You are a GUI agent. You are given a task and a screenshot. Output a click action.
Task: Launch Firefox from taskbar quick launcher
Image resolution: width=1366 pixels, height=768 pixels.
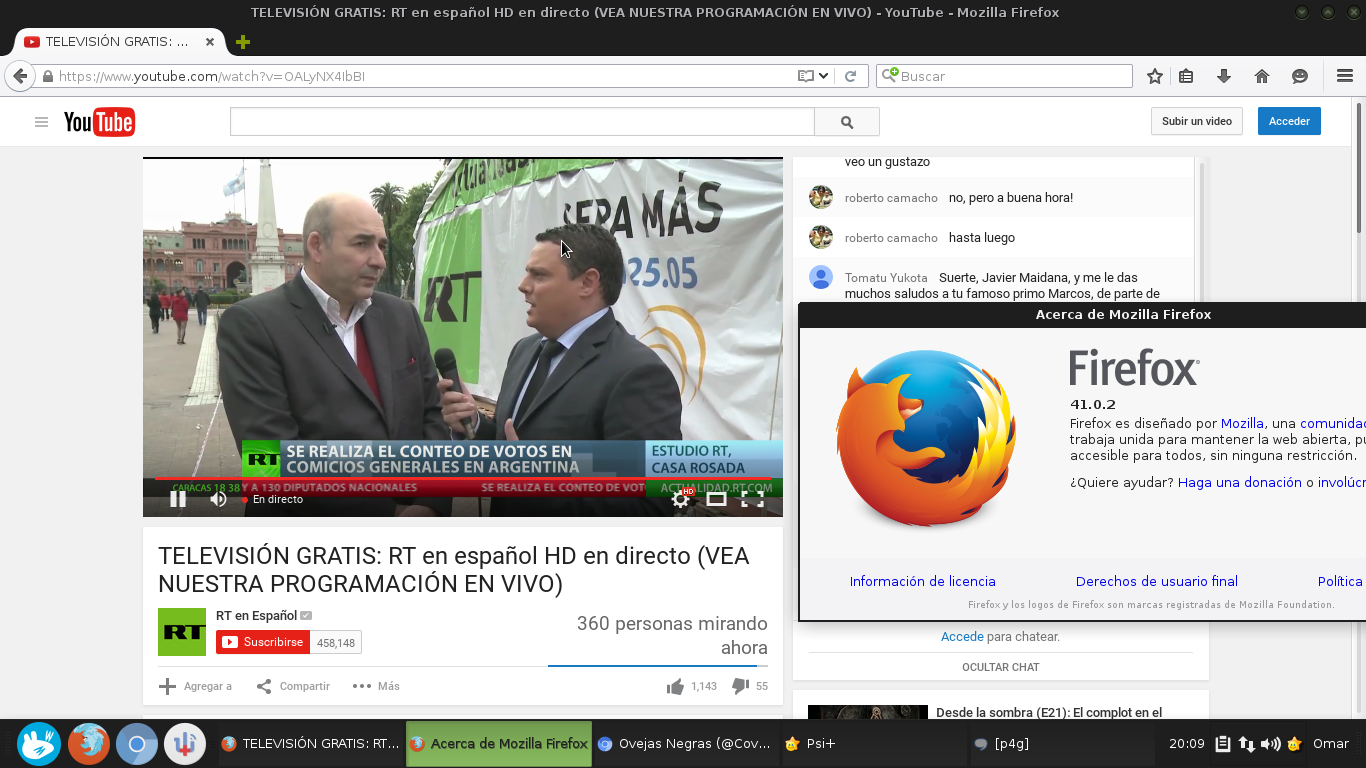click(x=89, y=744)
